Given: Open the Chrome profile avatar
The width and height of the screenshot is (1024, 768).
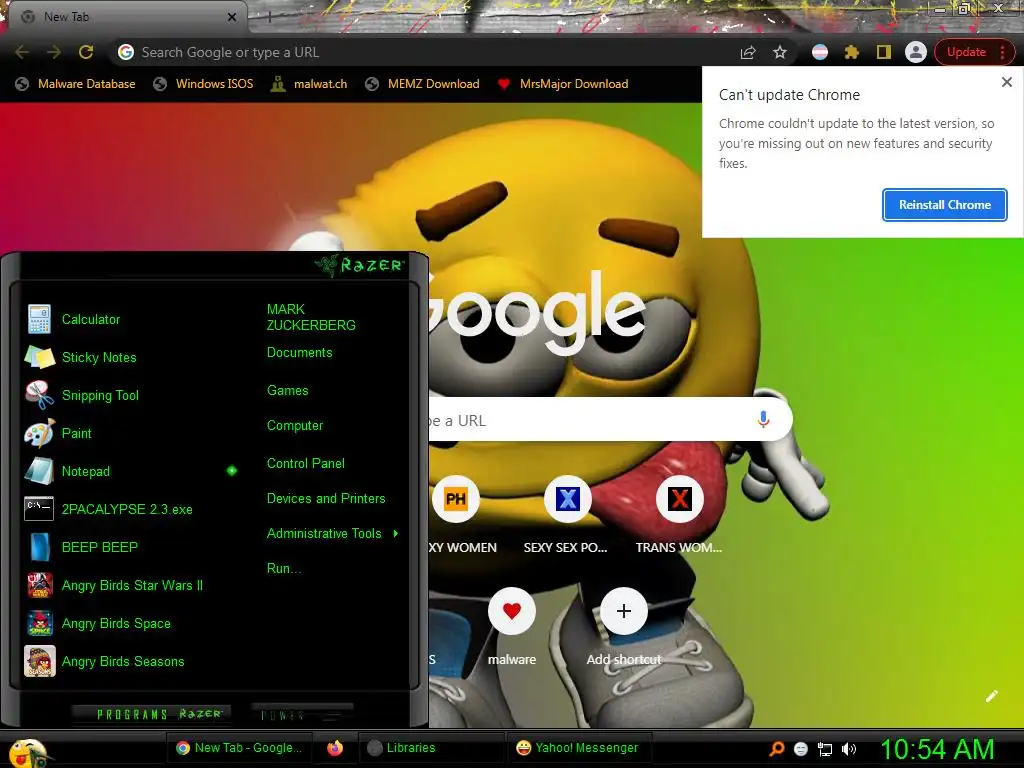Looking at the screenshot, I should pyautogui.click(x=916, y=52).
